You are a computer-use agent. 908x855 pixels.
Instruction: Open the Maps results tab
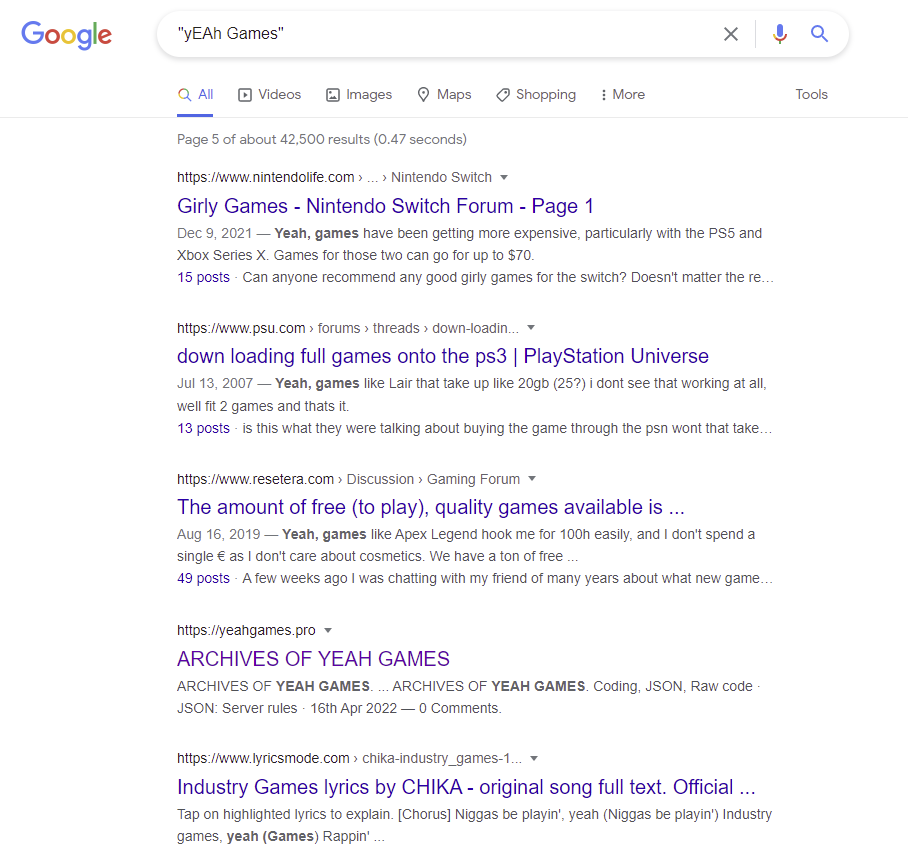coord(444,95)
